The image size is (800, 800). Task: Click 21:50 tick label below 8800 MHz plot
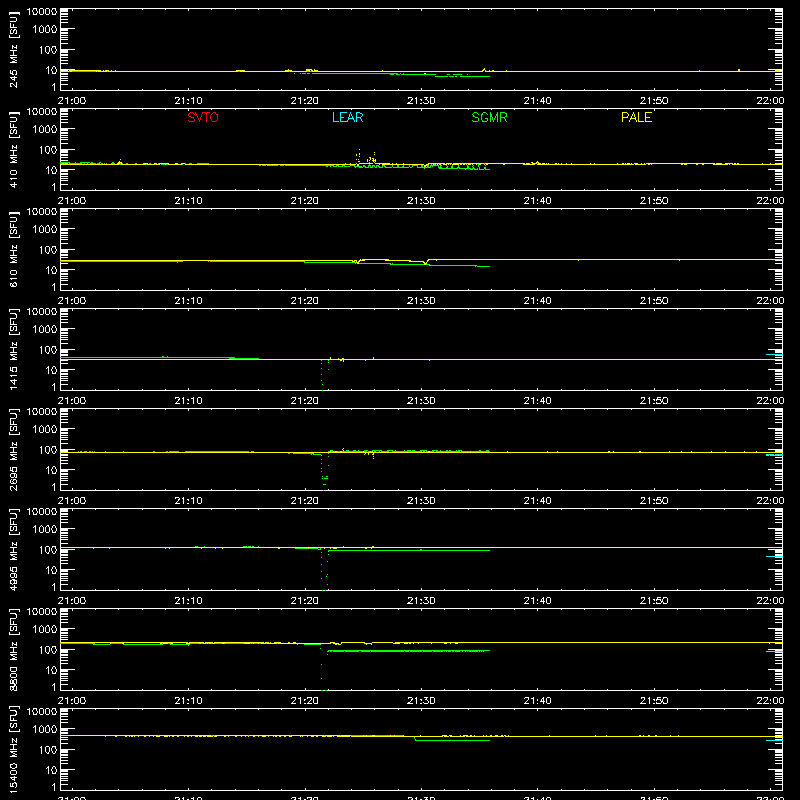(654, 701)
